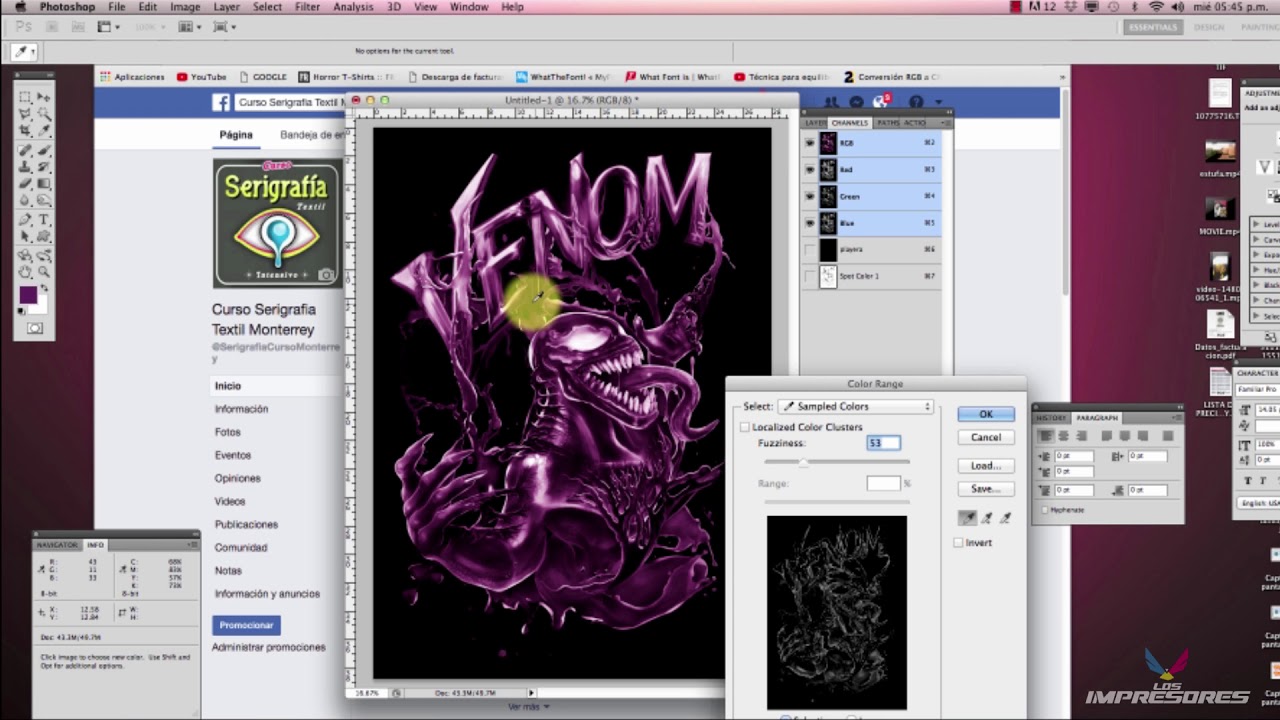This screenshot has height=720, width=1280.
Task: Hide the Green channel visibility eye
Action: pyautogui.click(x=810, y=197)
